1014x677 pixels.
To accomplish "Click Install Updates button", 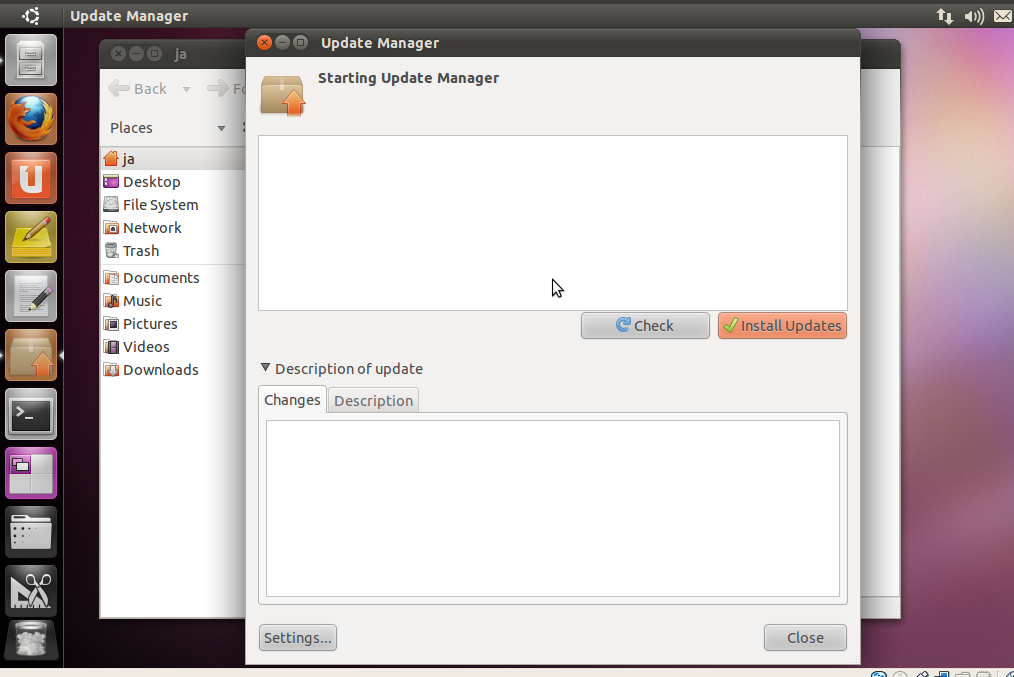I will [x=782, y=325].
